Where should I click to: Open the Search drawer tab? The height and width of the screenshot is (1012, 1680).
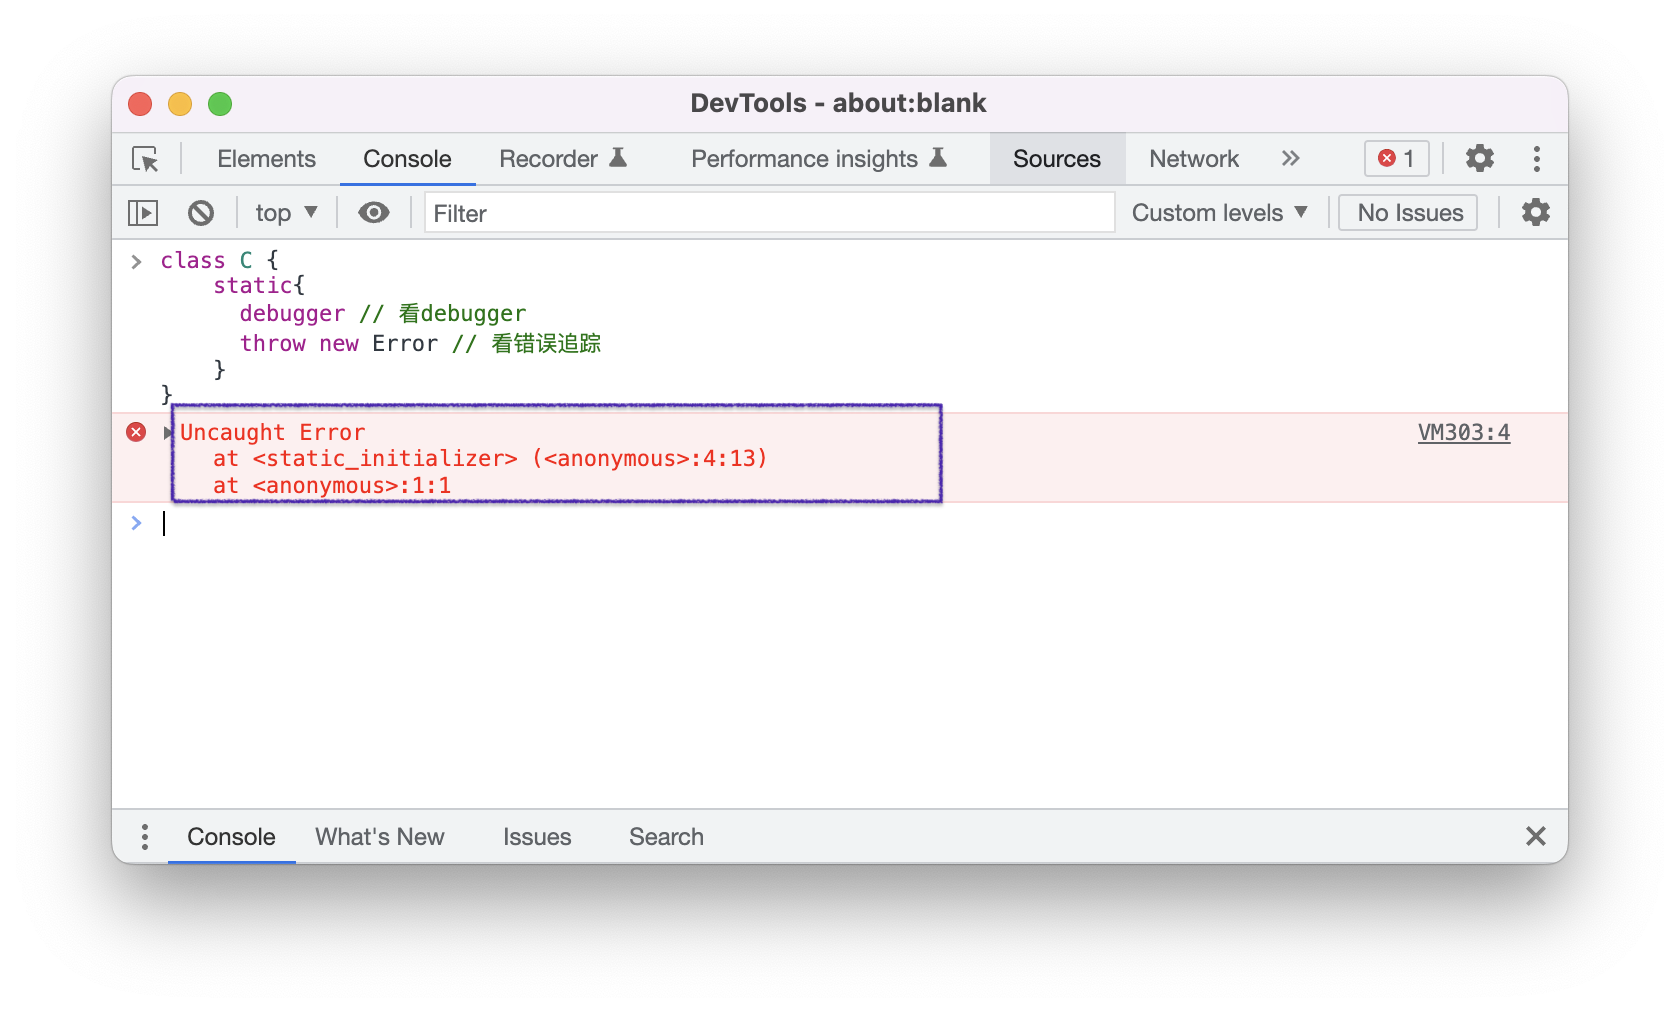[x=666, y=837]
